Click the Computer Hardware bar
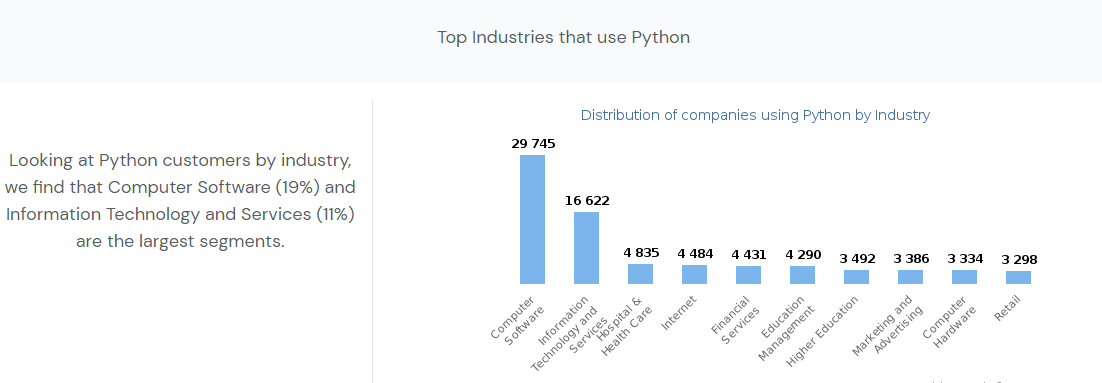The width and height of the screenshot is (1102, 383). pyautogui.click(x=964, y=277)
